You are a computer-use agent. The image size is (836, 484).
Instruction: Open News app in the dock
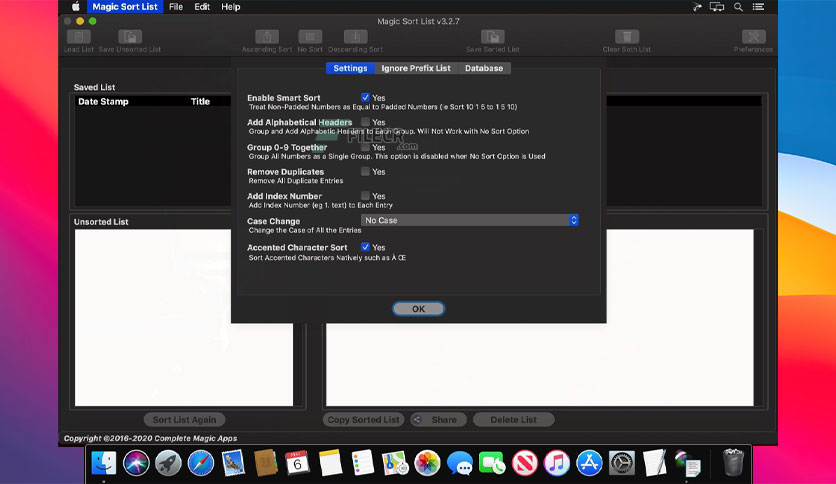525,463
